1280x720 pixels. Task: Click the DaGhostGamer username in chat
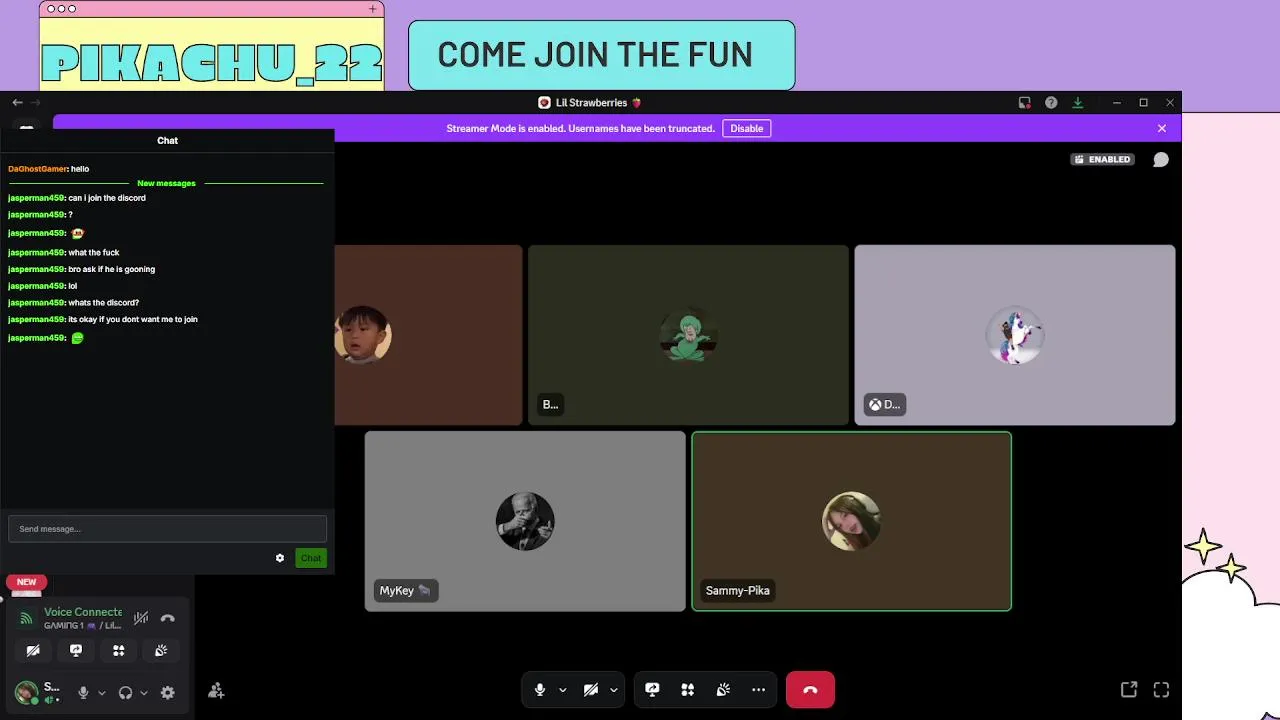click(37, 169)
